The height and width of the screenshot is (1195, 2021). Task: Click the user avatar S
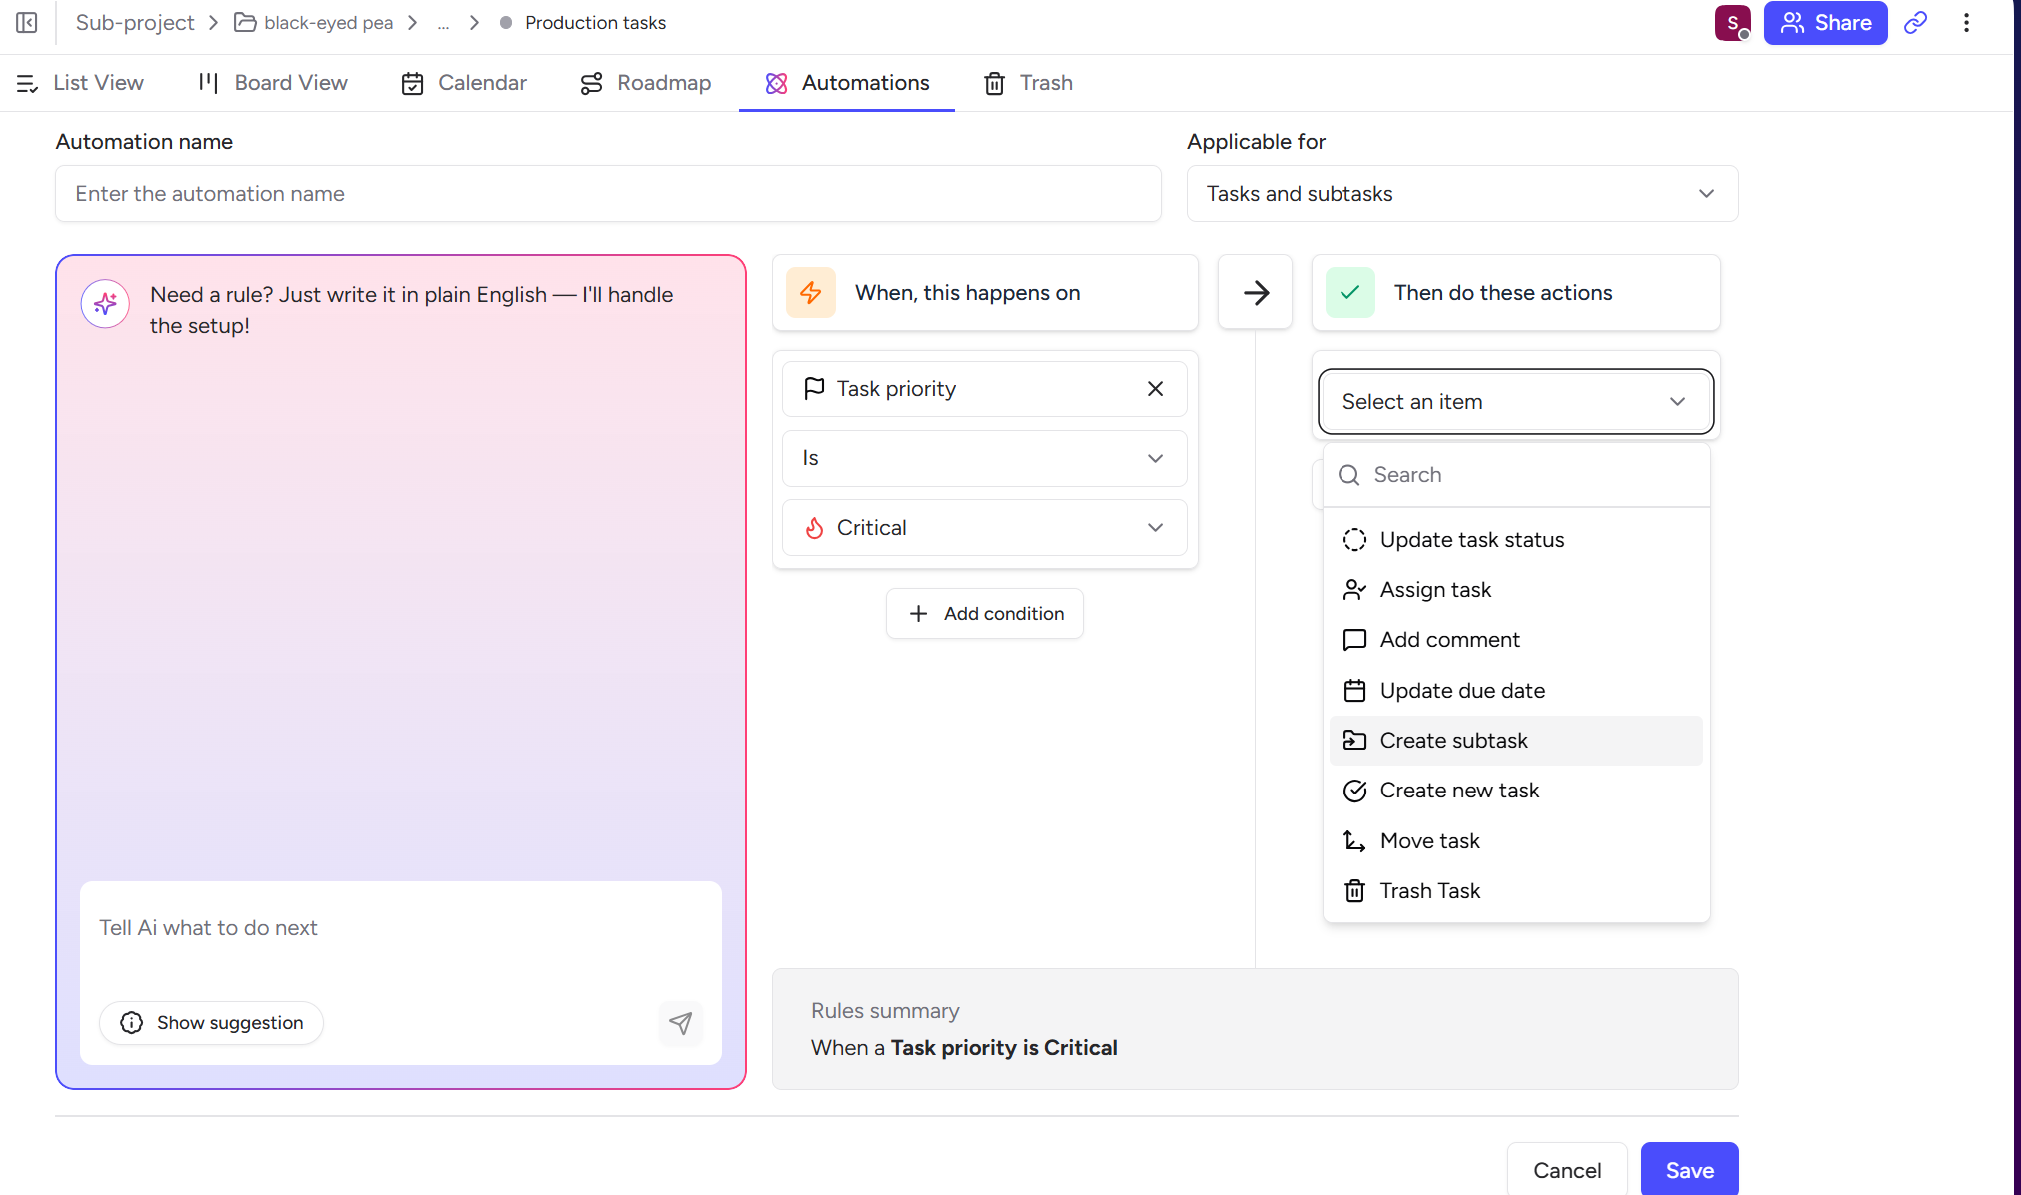[x=1732, y=23]
